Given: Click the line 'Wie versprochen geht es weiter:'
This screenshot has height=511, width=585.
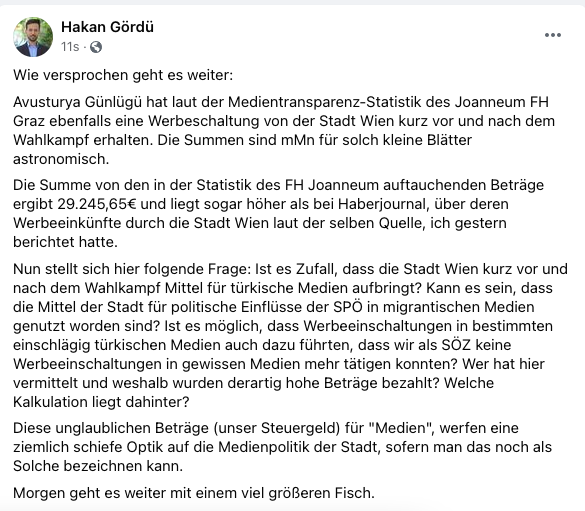Looking at the screenshot, I should click(123, 75).
